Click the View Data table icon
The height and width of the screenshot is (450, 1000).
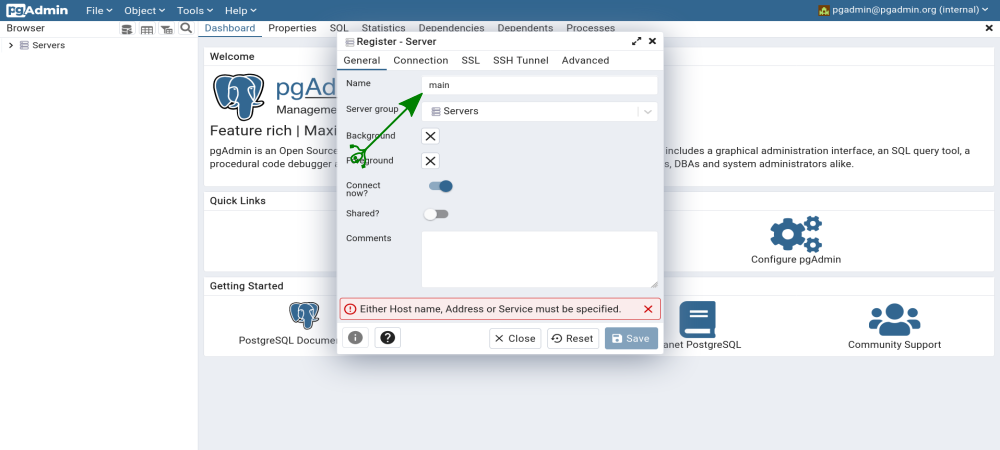[147, 29]
